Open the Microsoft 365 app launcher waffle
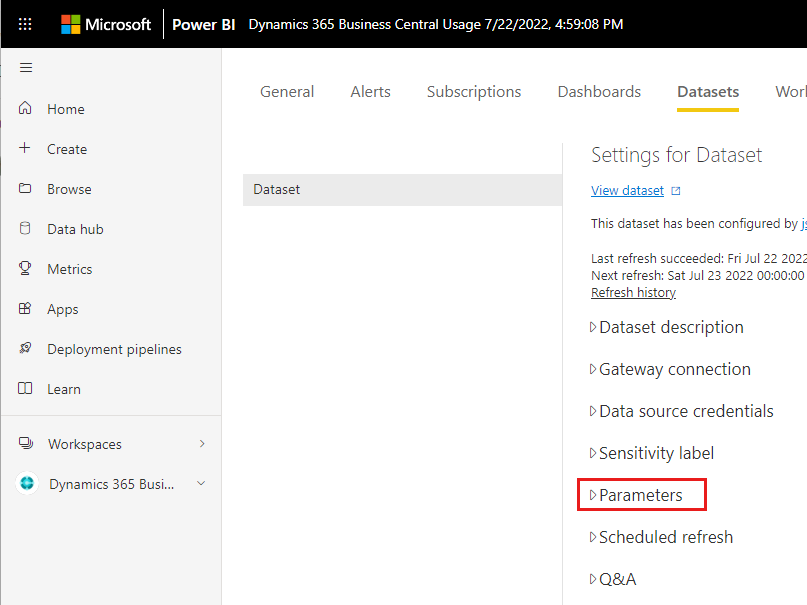This screenshot has height=605, width=807. [x=25, y=23]
